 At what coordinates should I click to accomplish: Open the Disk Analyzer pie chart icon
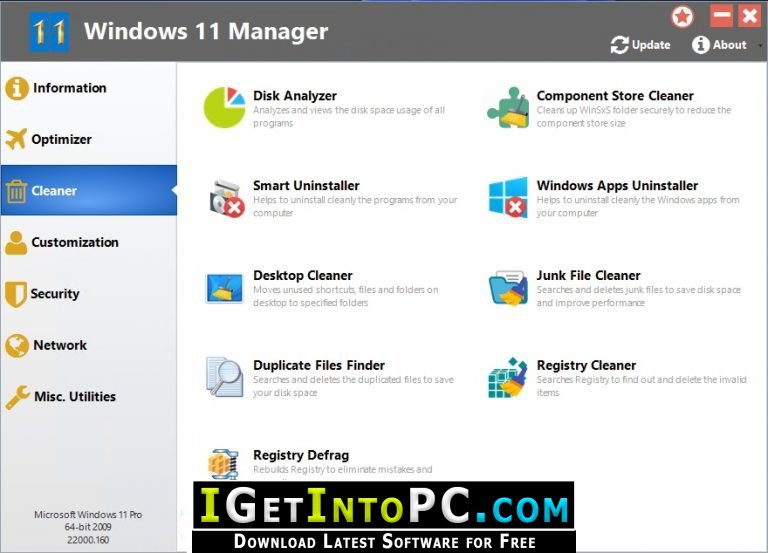point(224,107)
